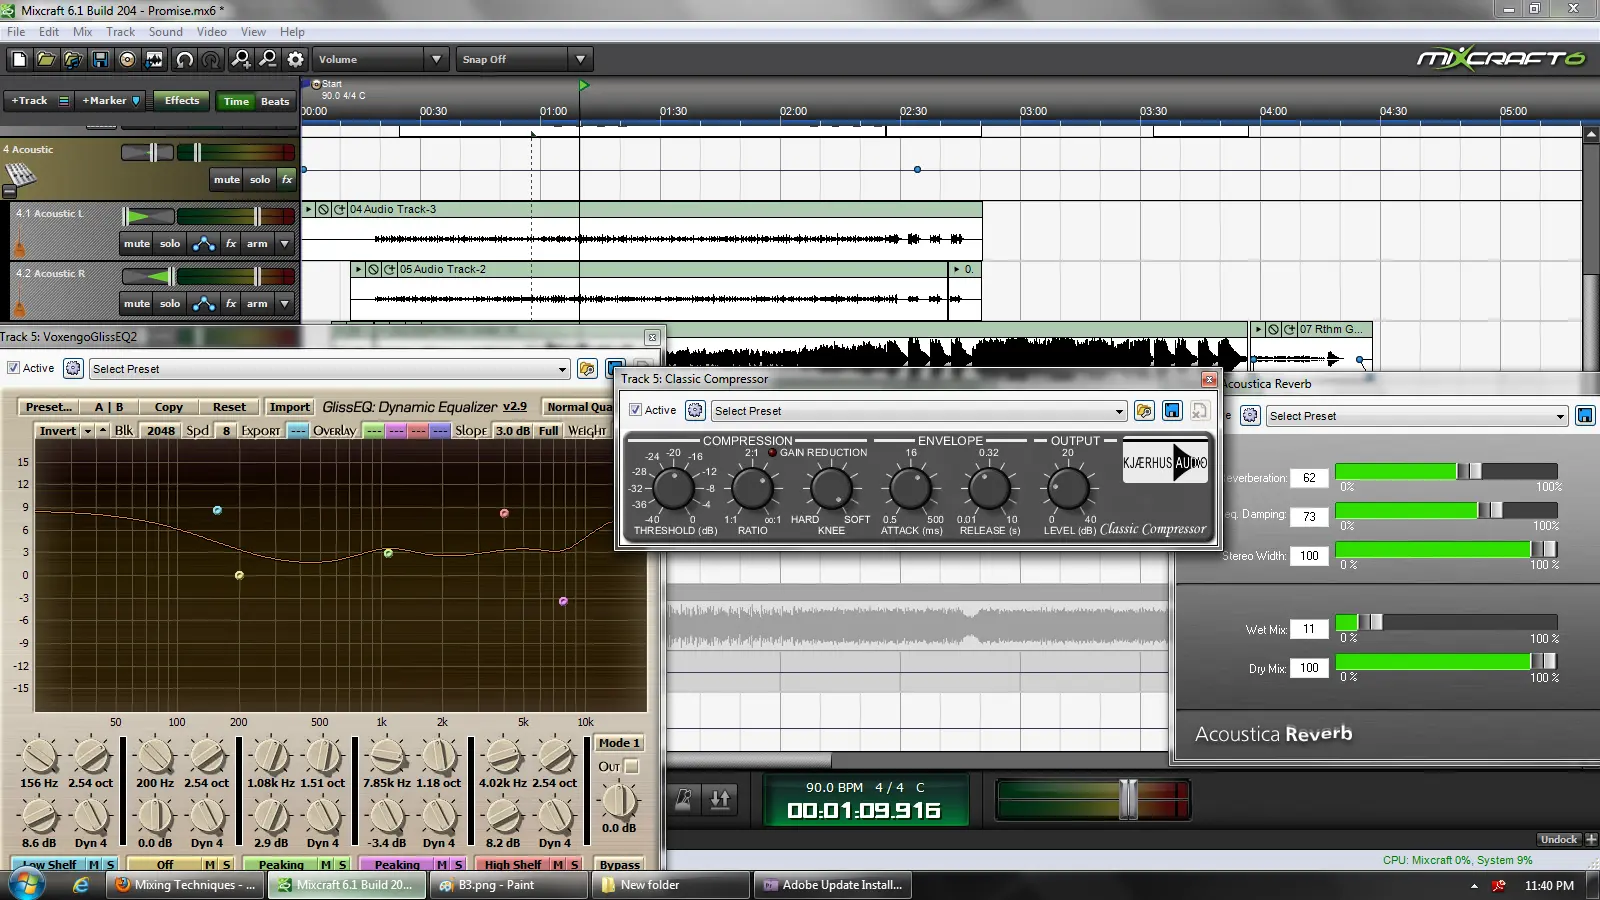Expand Select Preset dropdown in GlissEQ window
This screenshot has height=900, width=1600.
tap(562, 369)
